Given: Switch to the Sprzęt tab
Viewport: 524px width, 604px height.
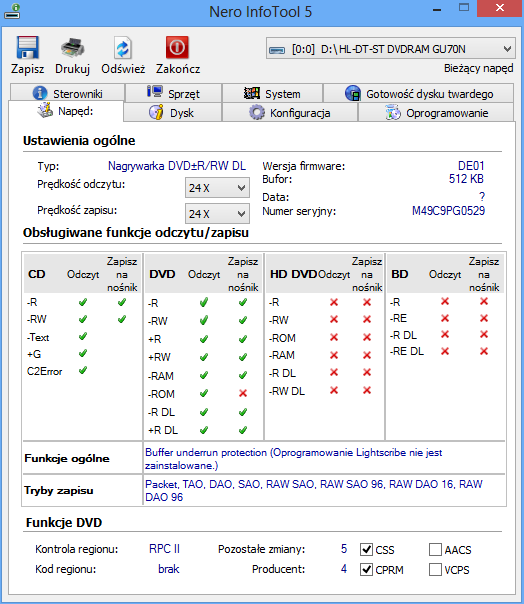Looking at the screenshot, I should (173, 93).
